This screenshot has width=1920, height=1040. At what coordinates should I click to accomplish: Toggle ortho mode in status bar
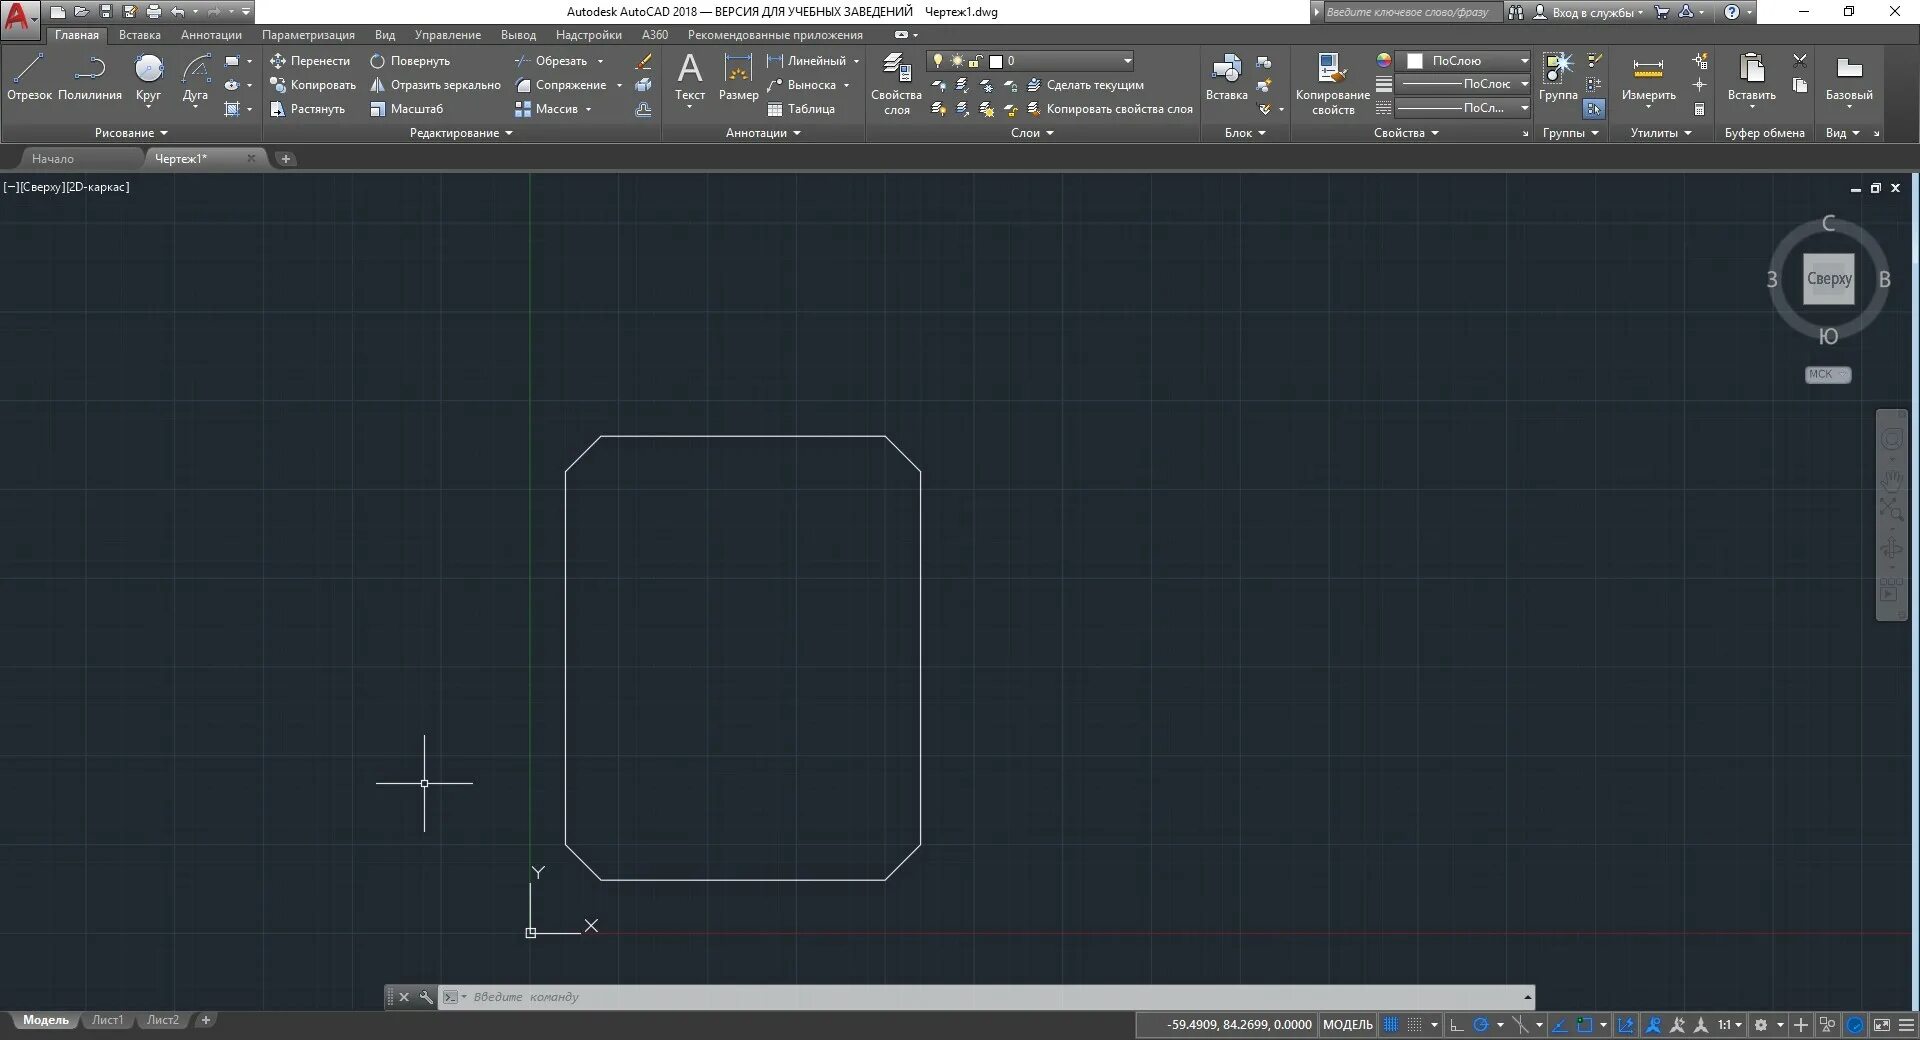point(1457,1025)
